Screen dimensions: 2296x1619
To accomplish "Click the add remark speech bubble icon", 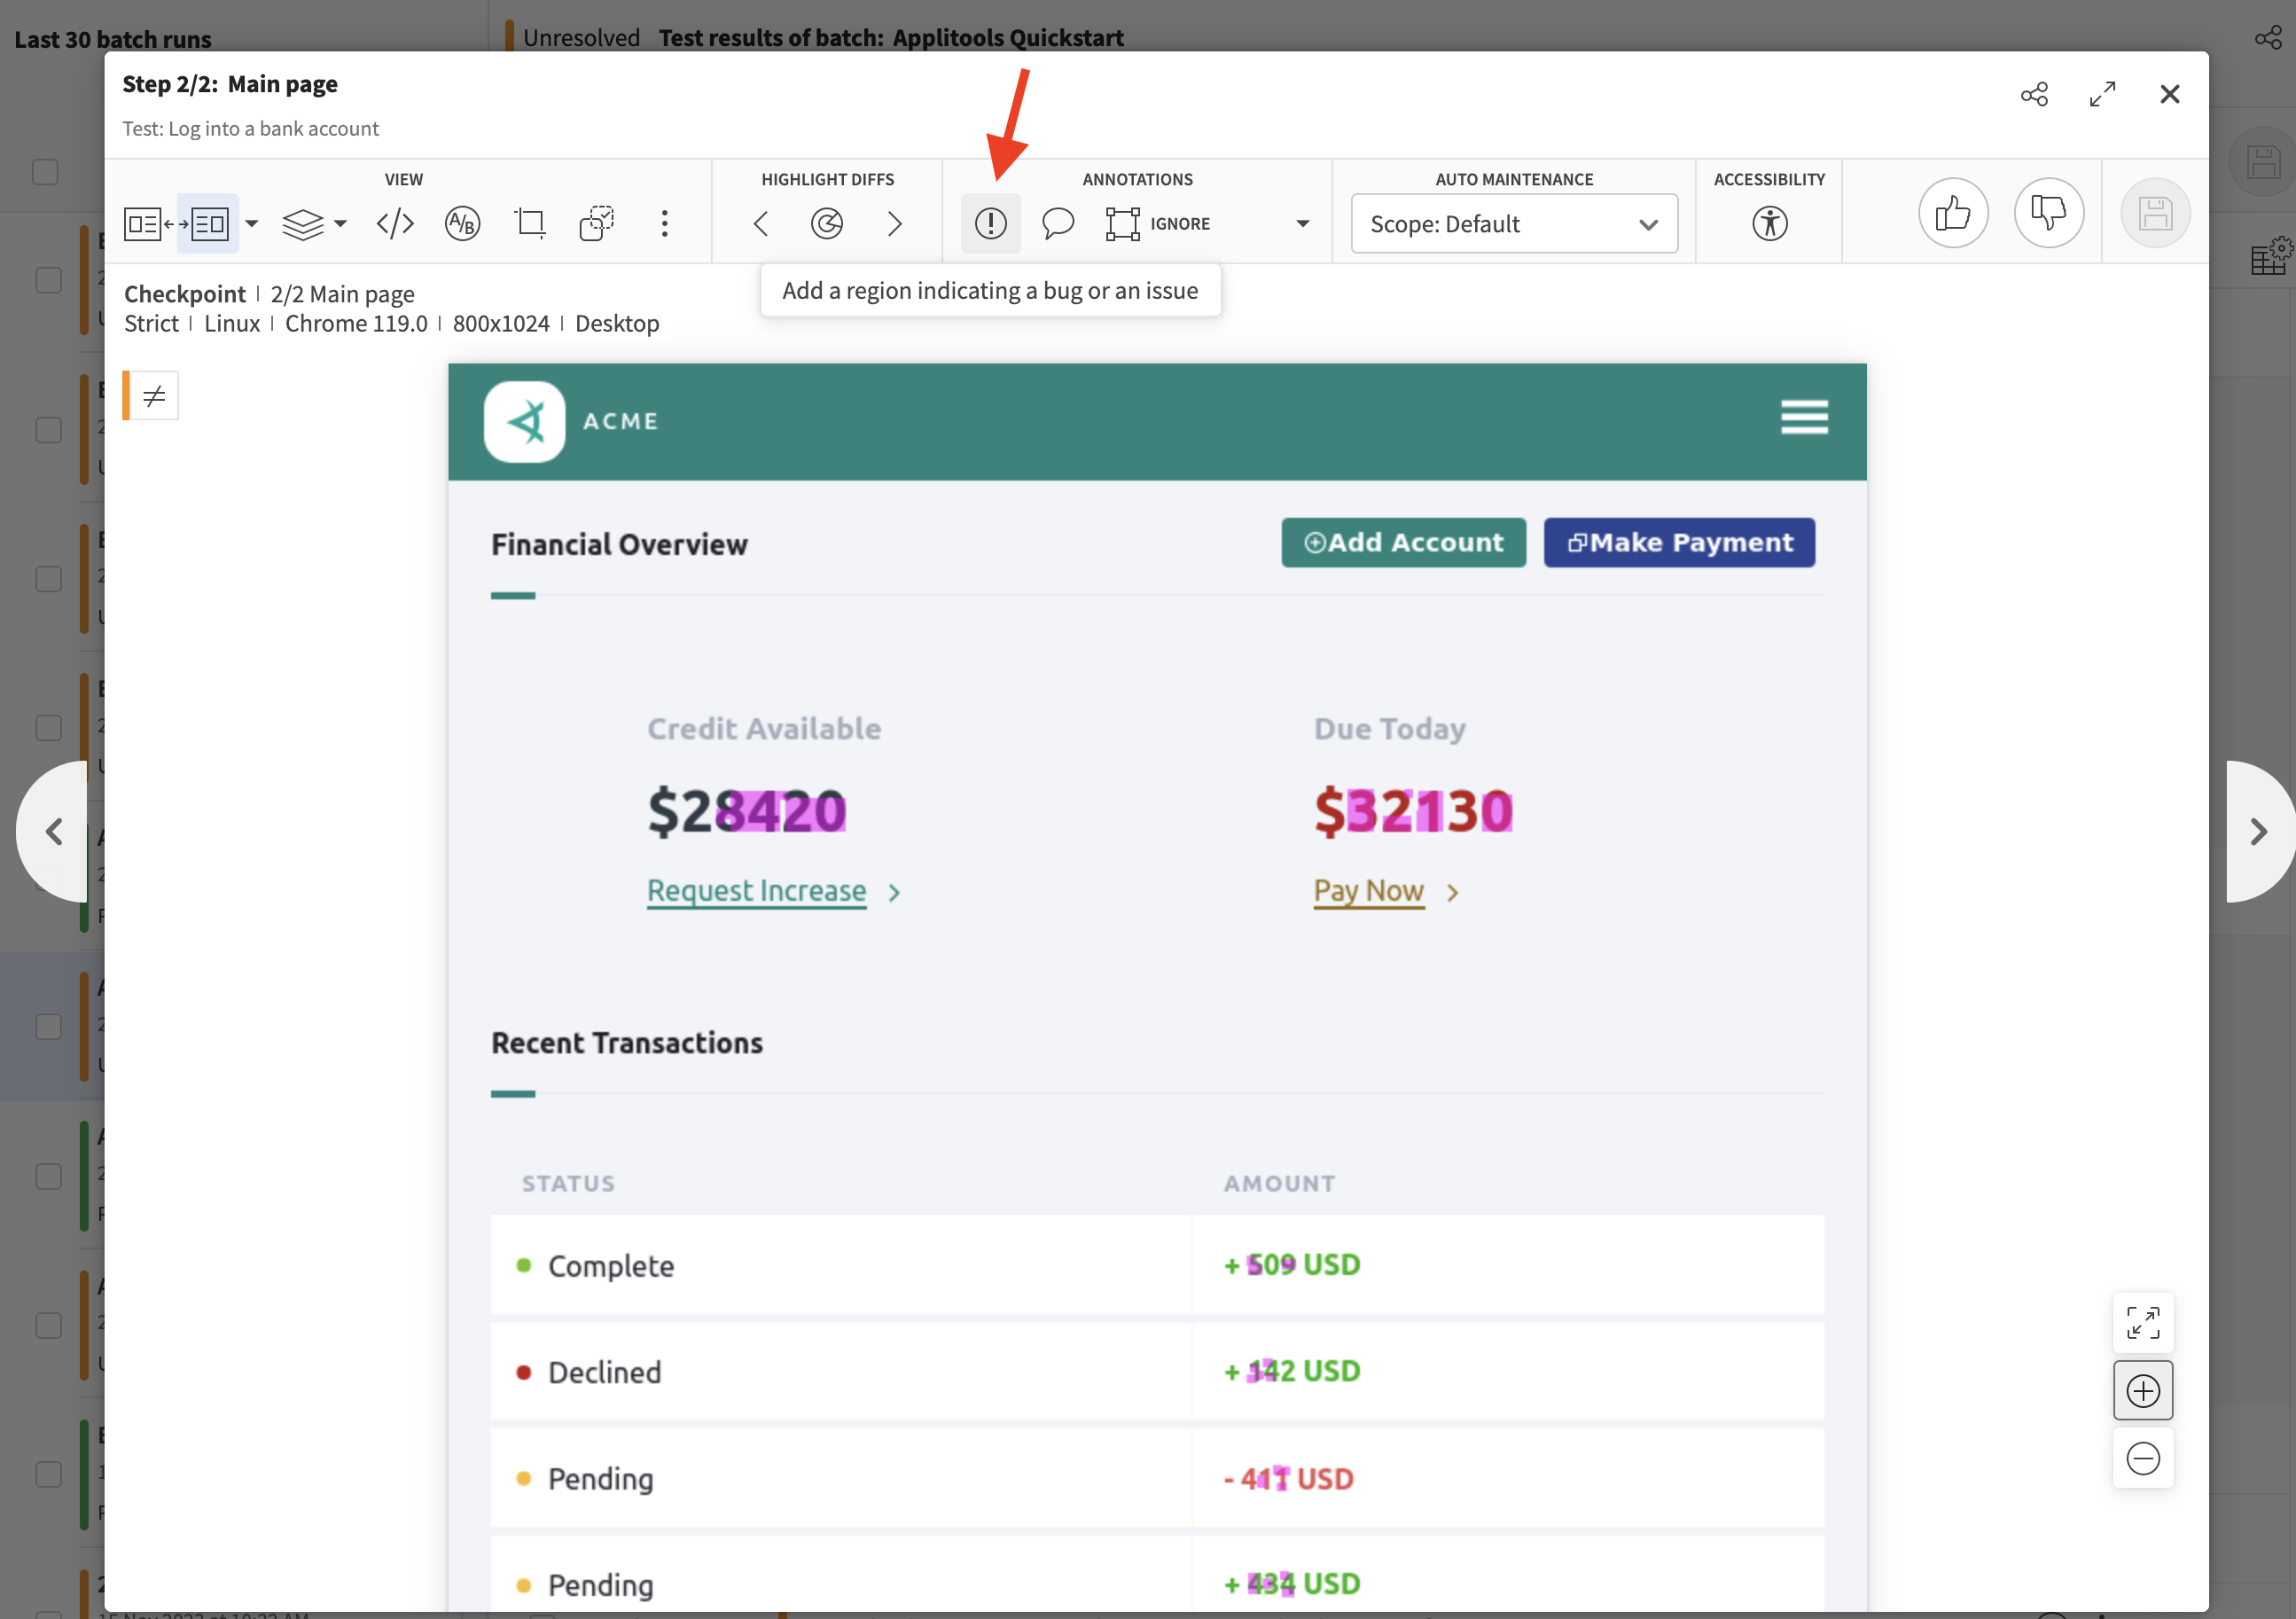I will click(x=1057, y=223).
